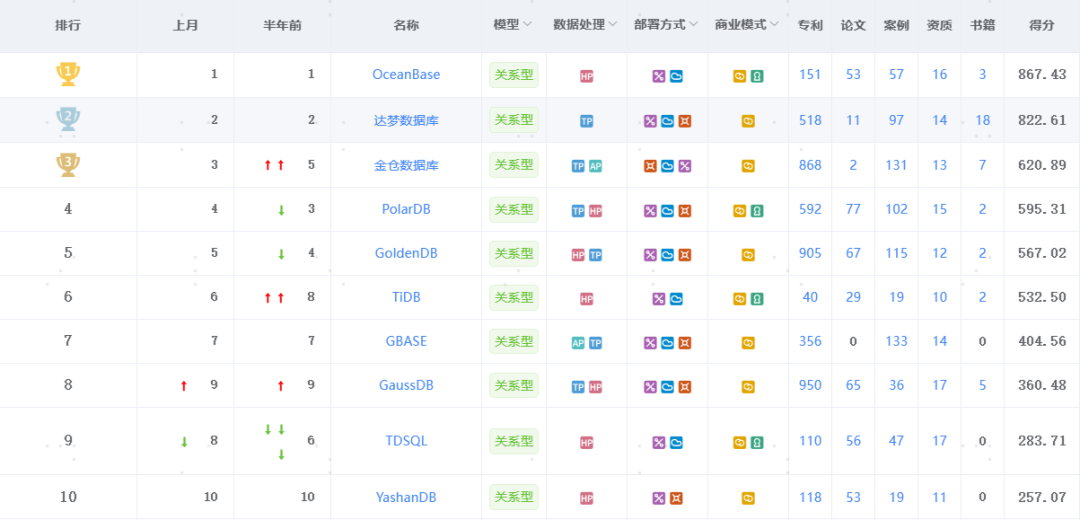Screen dimensions: 1080x520
Task: Open the TiDB link
Action: point(406,298)
